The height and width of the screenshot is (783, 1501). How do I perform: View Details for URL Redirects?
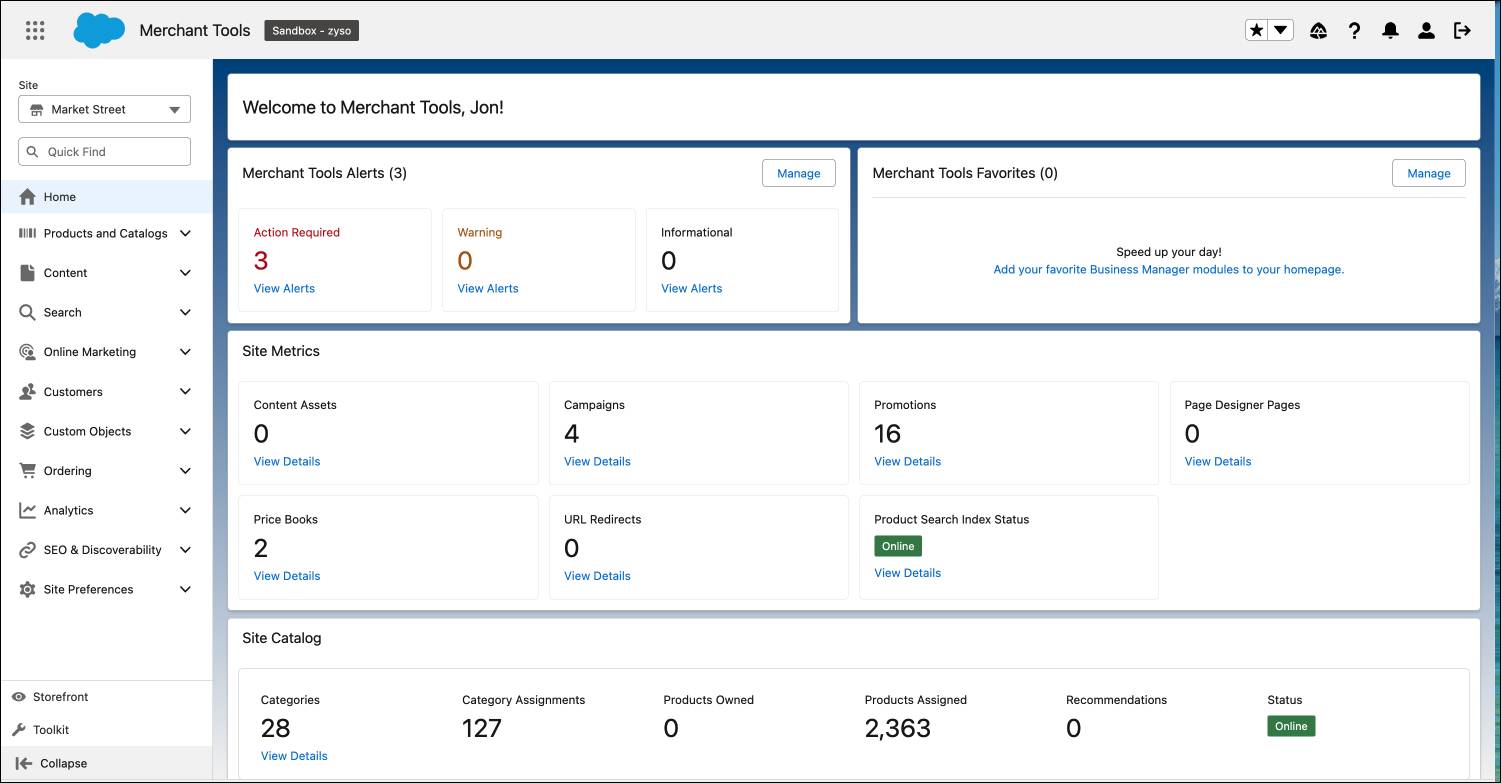pos(597,576)
